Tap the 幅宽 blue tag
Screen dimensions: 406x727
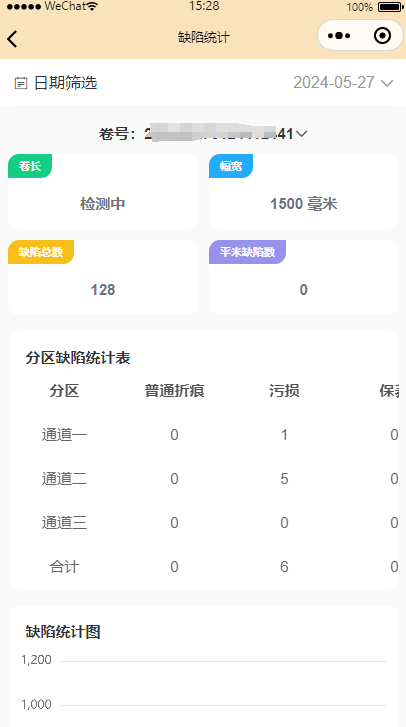point(231,166)
